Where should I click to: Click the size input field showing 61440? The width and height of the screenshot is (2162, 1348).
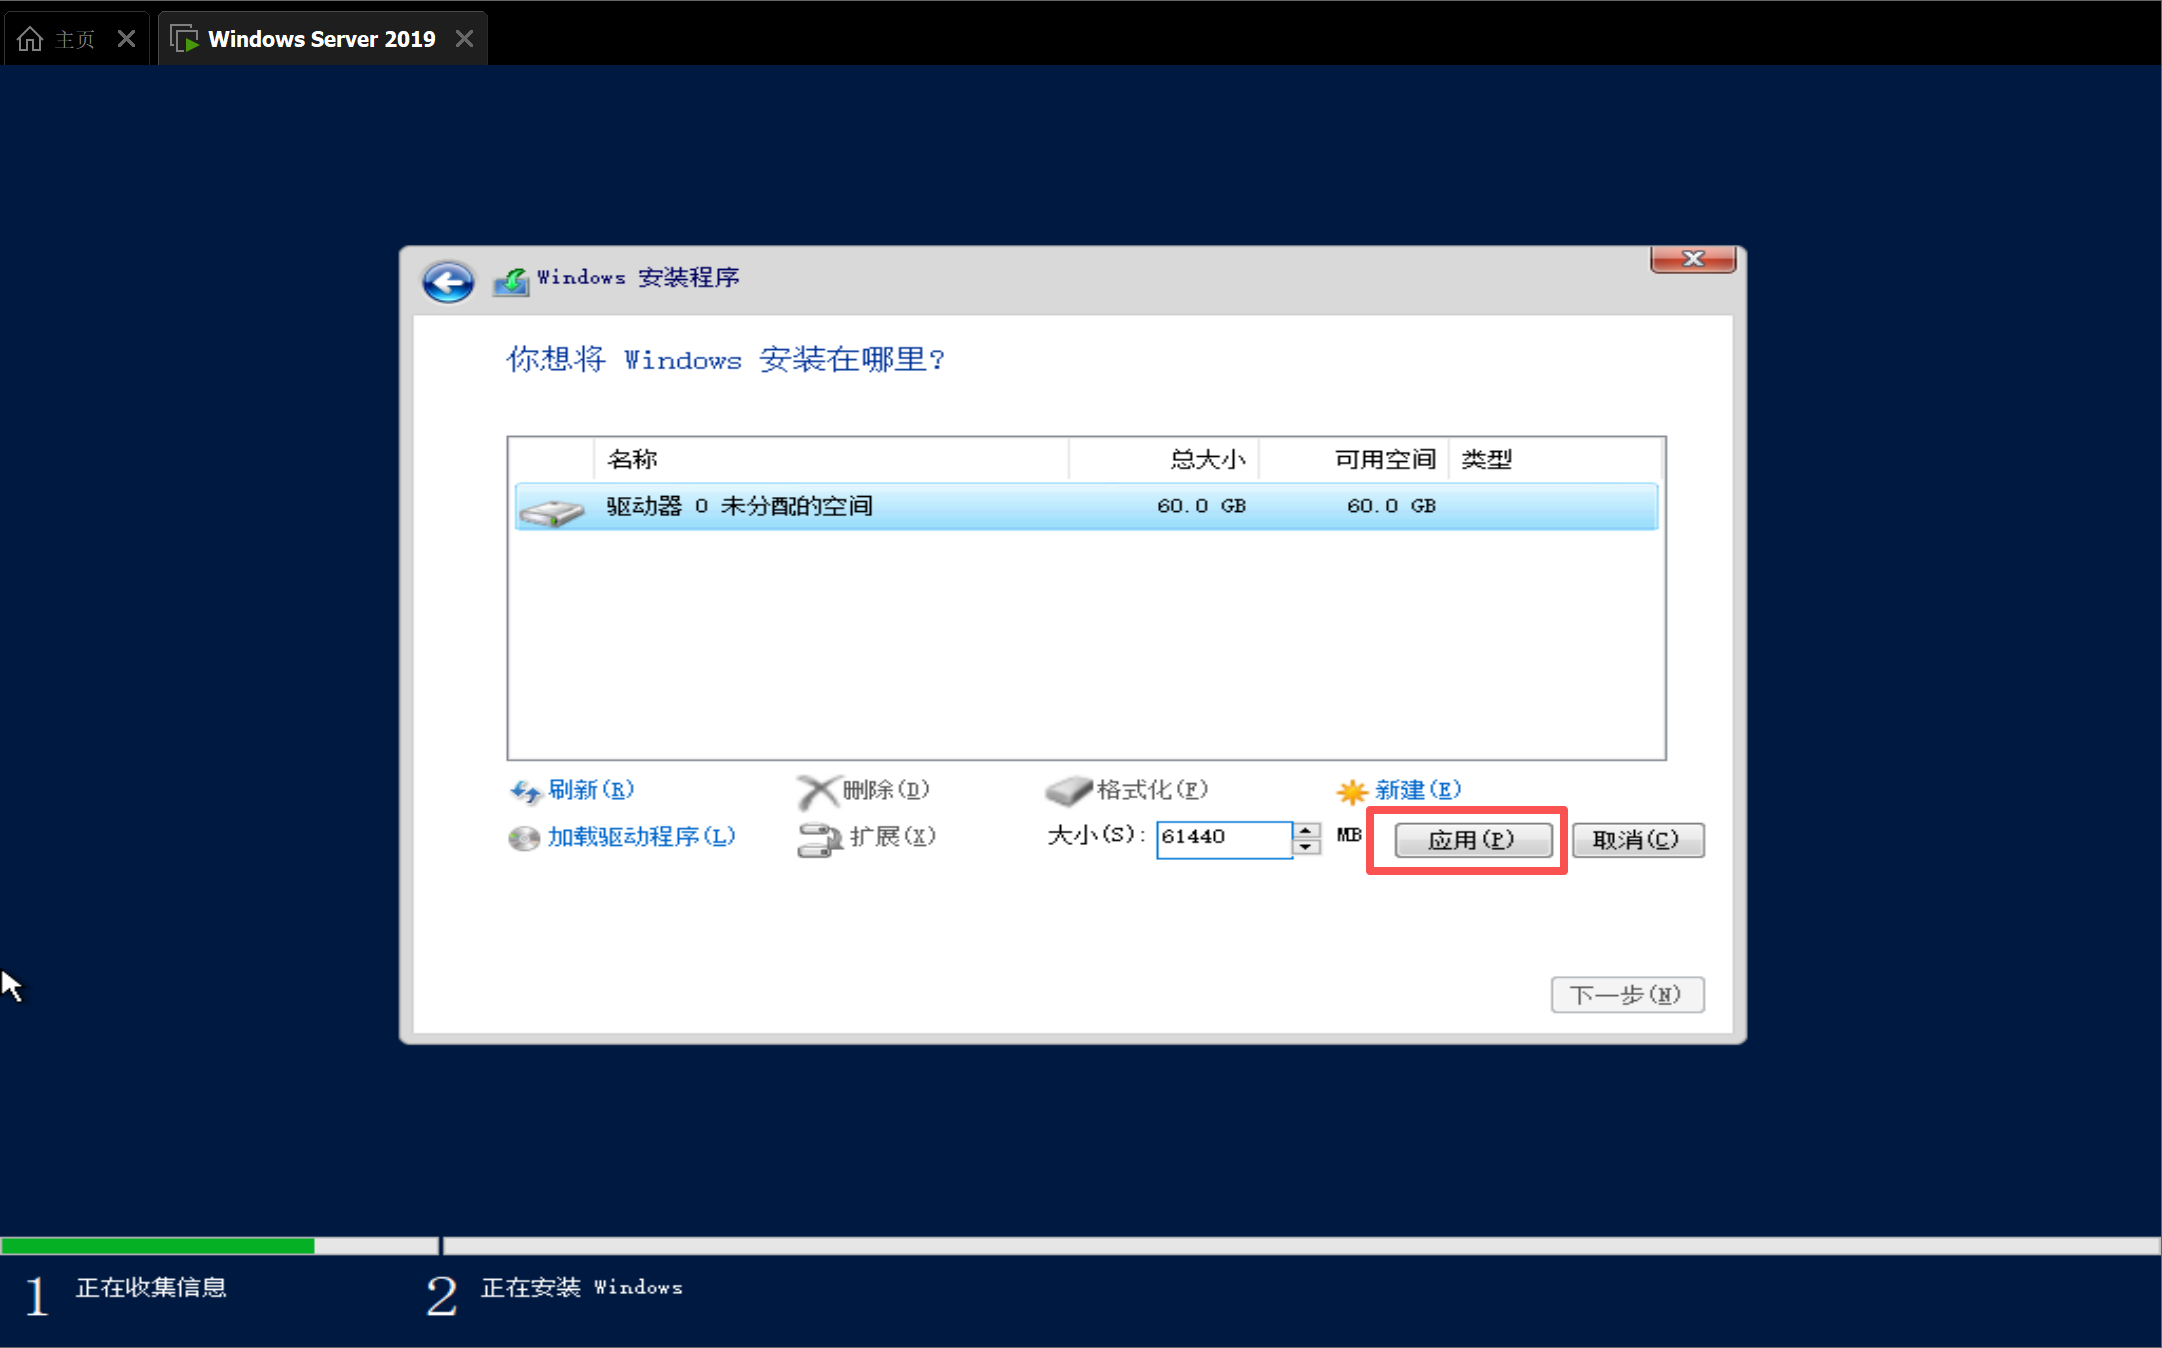tap(1224, 839)
